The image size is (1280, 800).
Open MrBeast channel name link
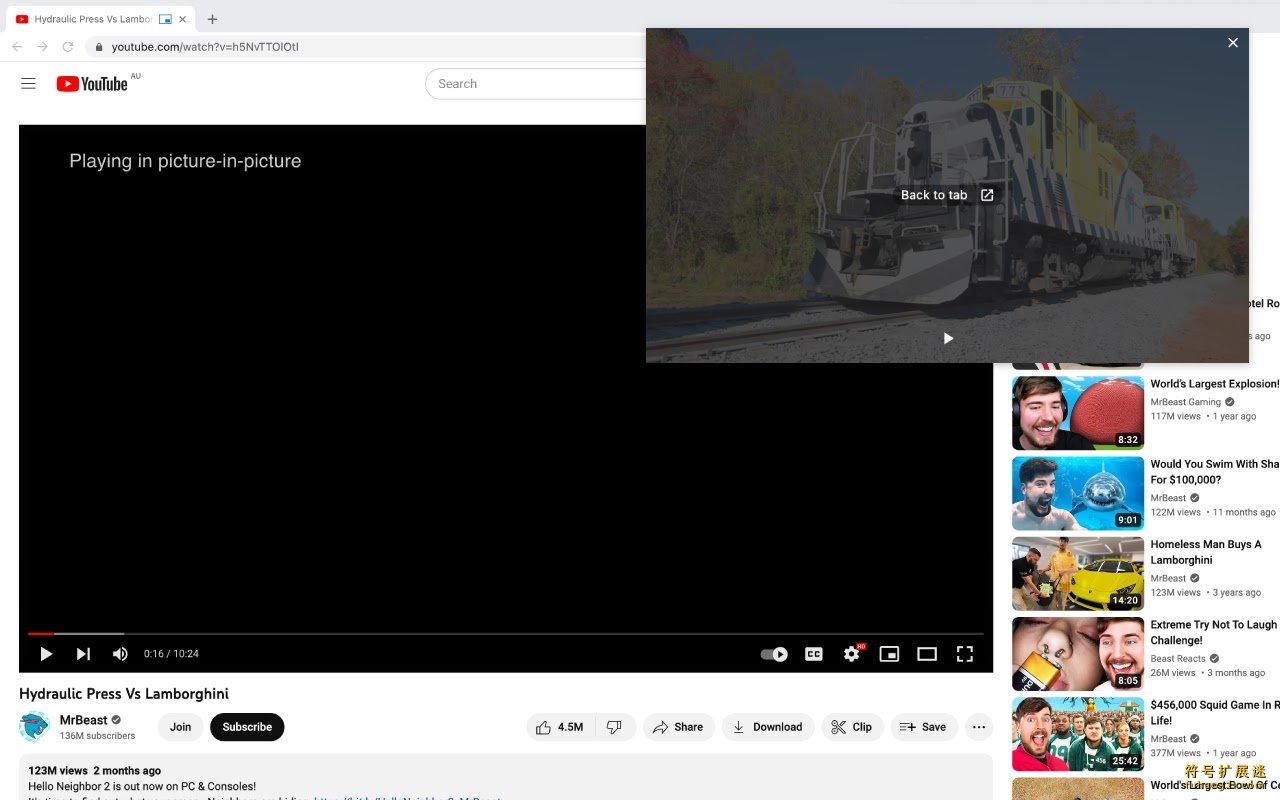pyautogui.click(x=83, y=720)
